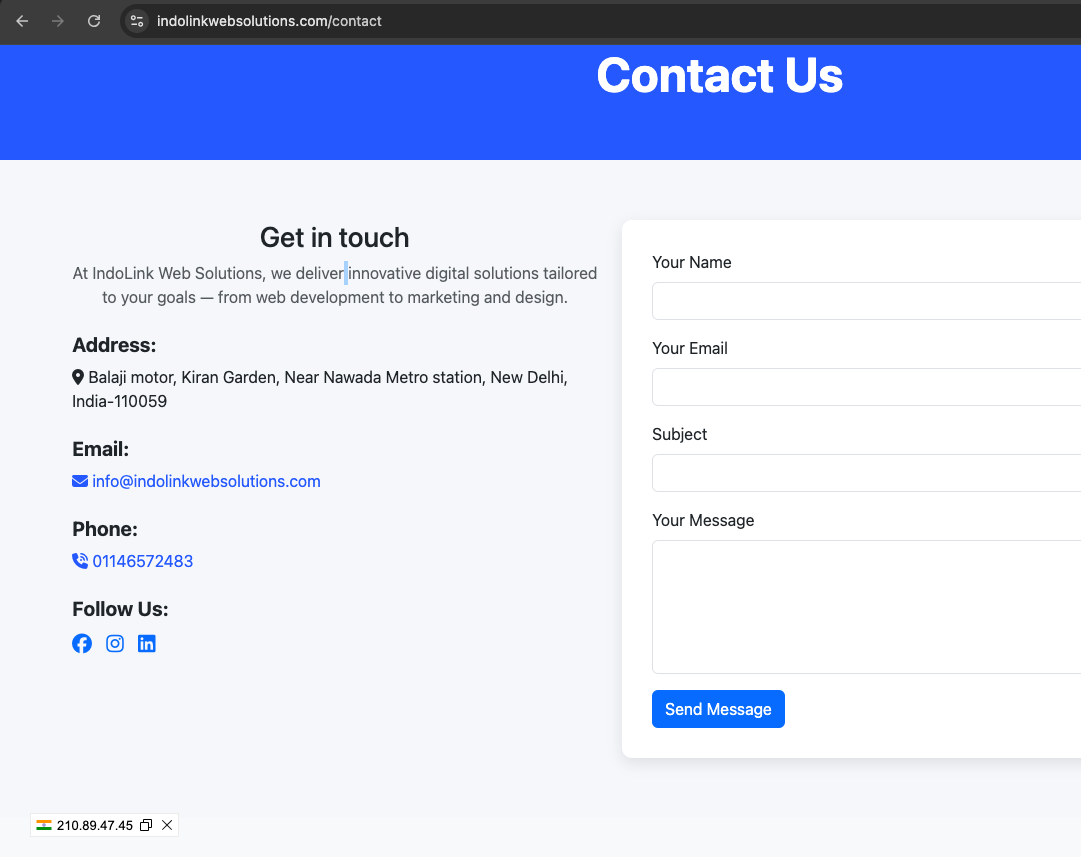
Task: Copy the IP address 210.89.47.45
Action: point(146,825)
